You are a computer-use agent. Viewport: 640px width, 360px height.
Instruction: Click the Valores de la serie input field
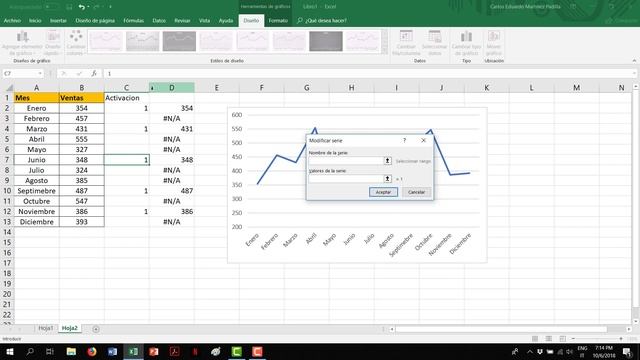click(346, 178)
